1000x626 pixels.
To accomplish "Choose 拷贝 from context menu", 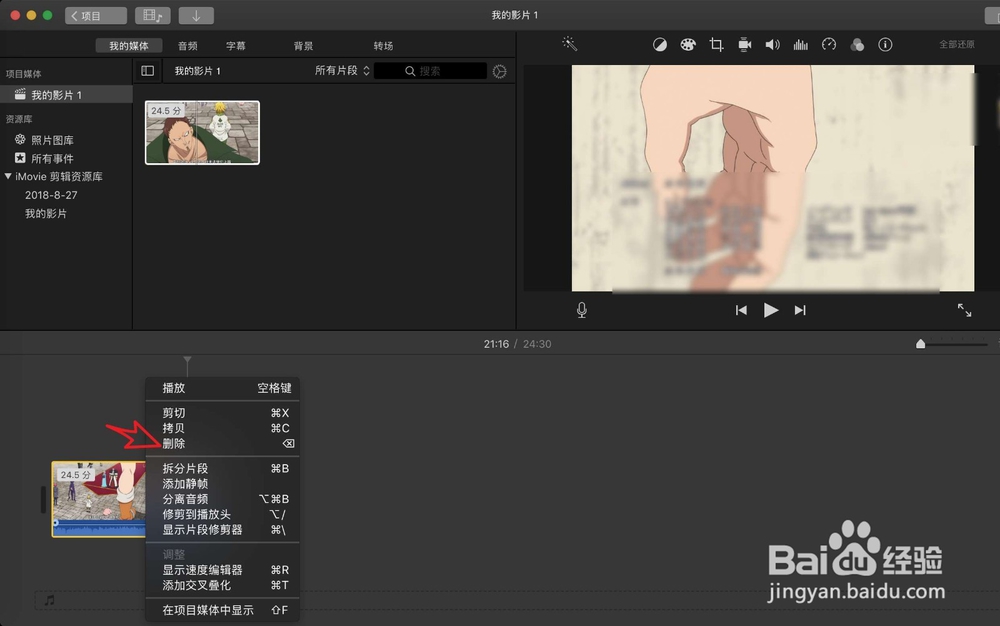I will pos(222,428).
